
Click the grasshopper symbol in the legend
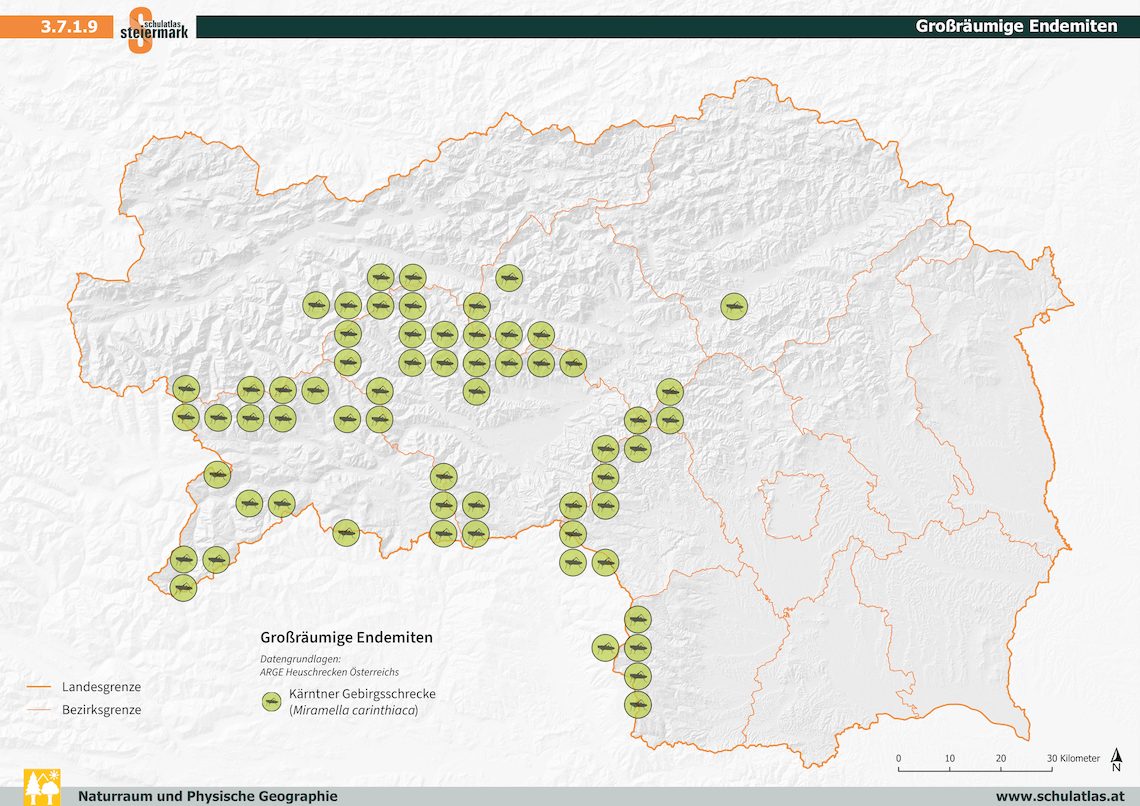click(x=271, y=702)
